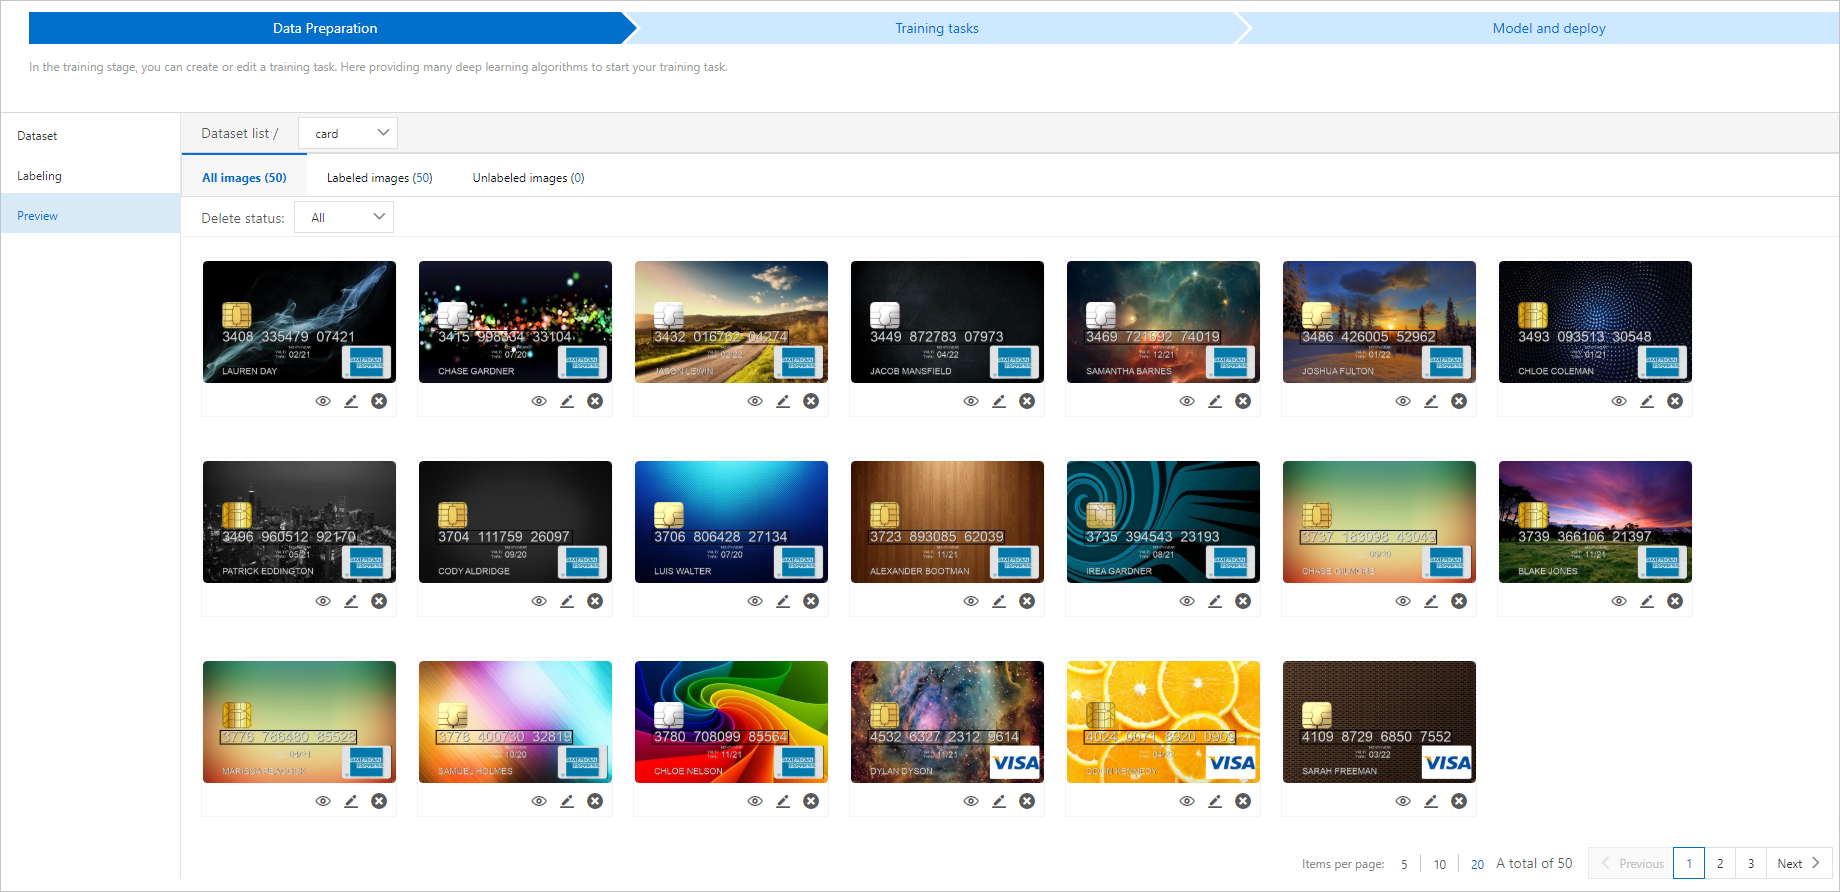Screen dimensions: 1840x892
Task: Delete the CHASE GARDNER card image
Action: pyautogui.click(x=595, y=401)
